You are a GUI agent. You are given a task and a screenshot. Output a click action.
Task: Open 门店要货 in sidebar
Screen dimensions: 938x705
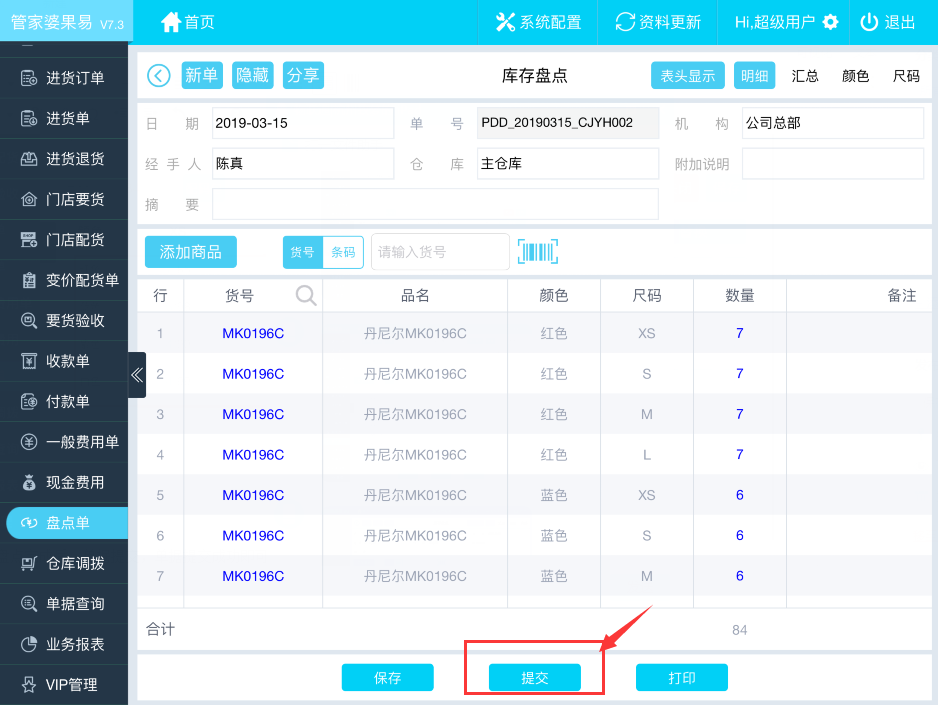tap(64, 199)
